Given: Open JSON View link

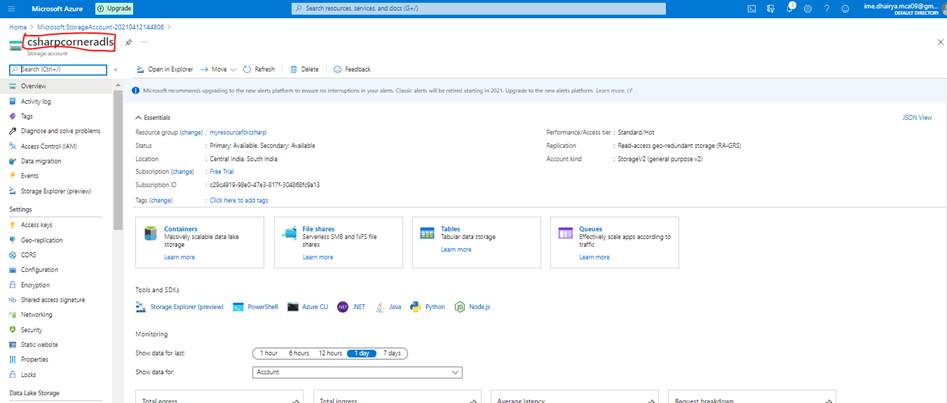Looking at the screenshot, I should pos(917,118).
